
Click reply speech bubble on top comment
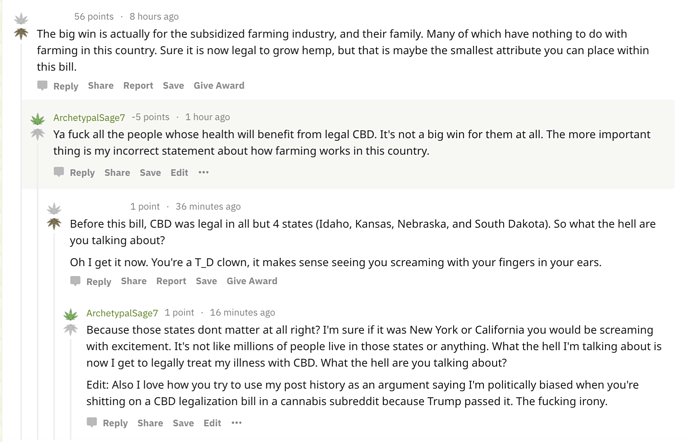[42, 85]
